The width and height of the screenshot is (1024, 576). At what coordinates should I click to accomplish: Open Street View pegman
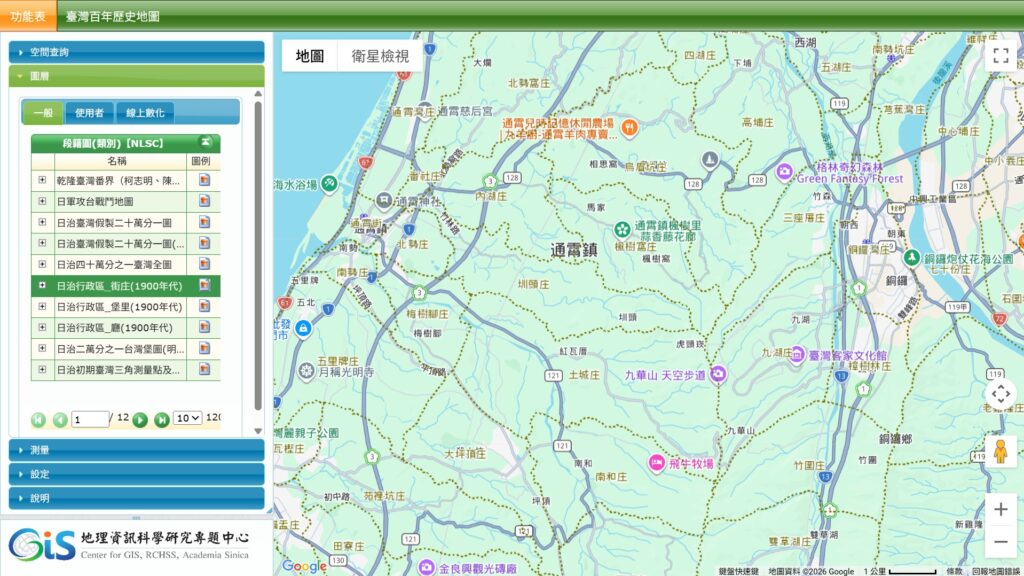(1000, 451)
